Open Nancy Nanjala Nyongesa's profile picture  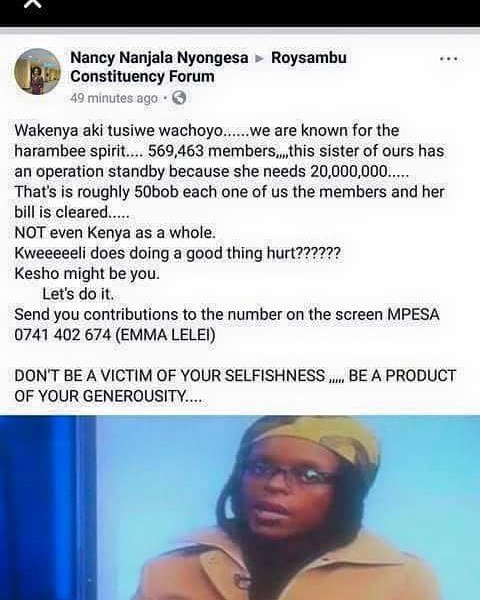click(38, 72)
